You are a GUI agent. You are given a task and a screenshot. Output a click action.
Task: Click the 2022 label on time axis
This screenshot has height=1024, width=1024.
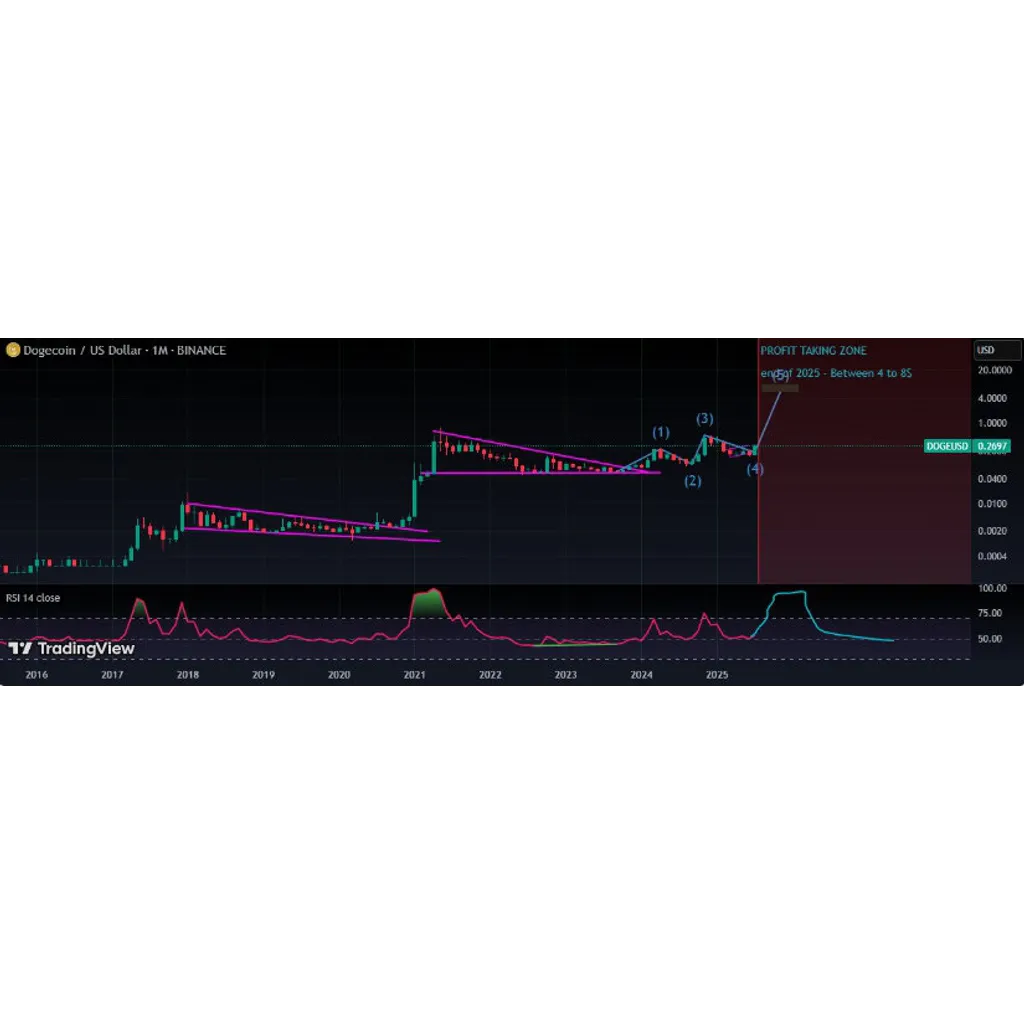click(x=490, y=675)
